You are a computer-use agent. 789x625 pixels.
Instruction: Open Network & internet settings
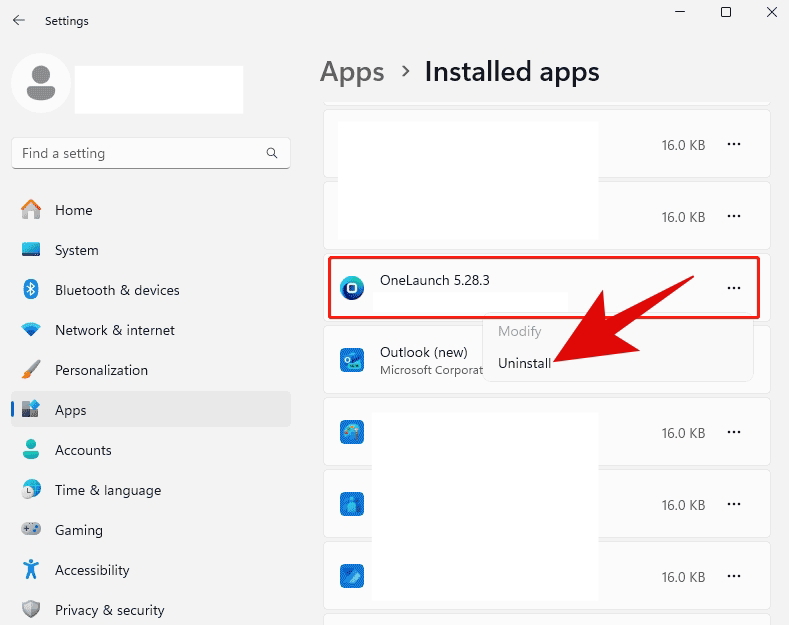pos(151,330)
